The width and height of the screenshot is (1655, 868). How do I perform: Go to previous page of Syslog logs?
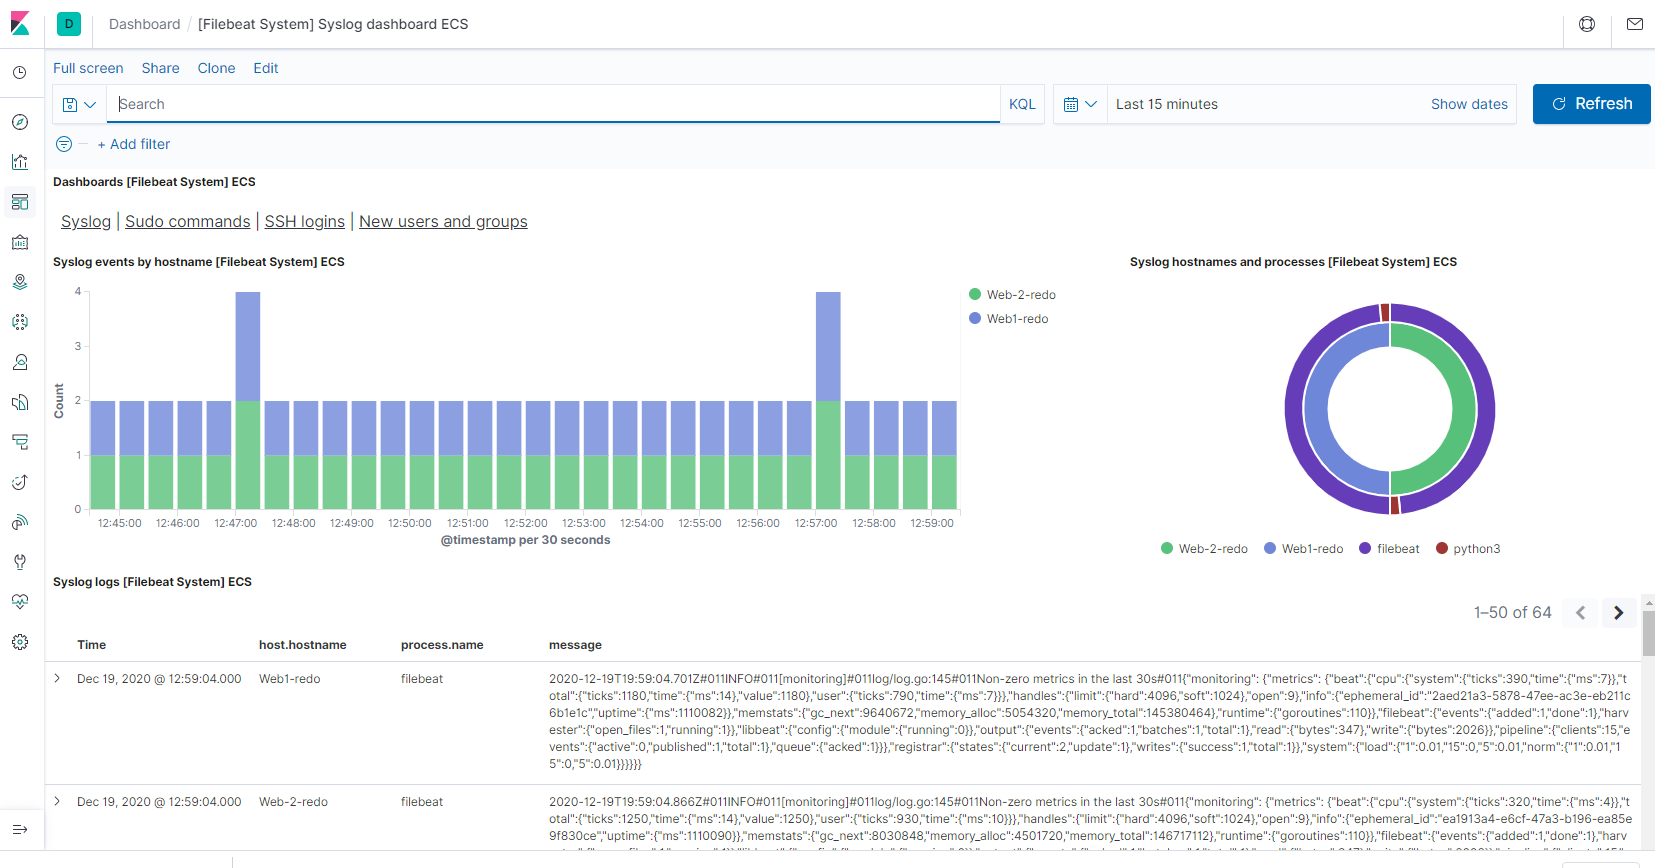click(1581, 613)
